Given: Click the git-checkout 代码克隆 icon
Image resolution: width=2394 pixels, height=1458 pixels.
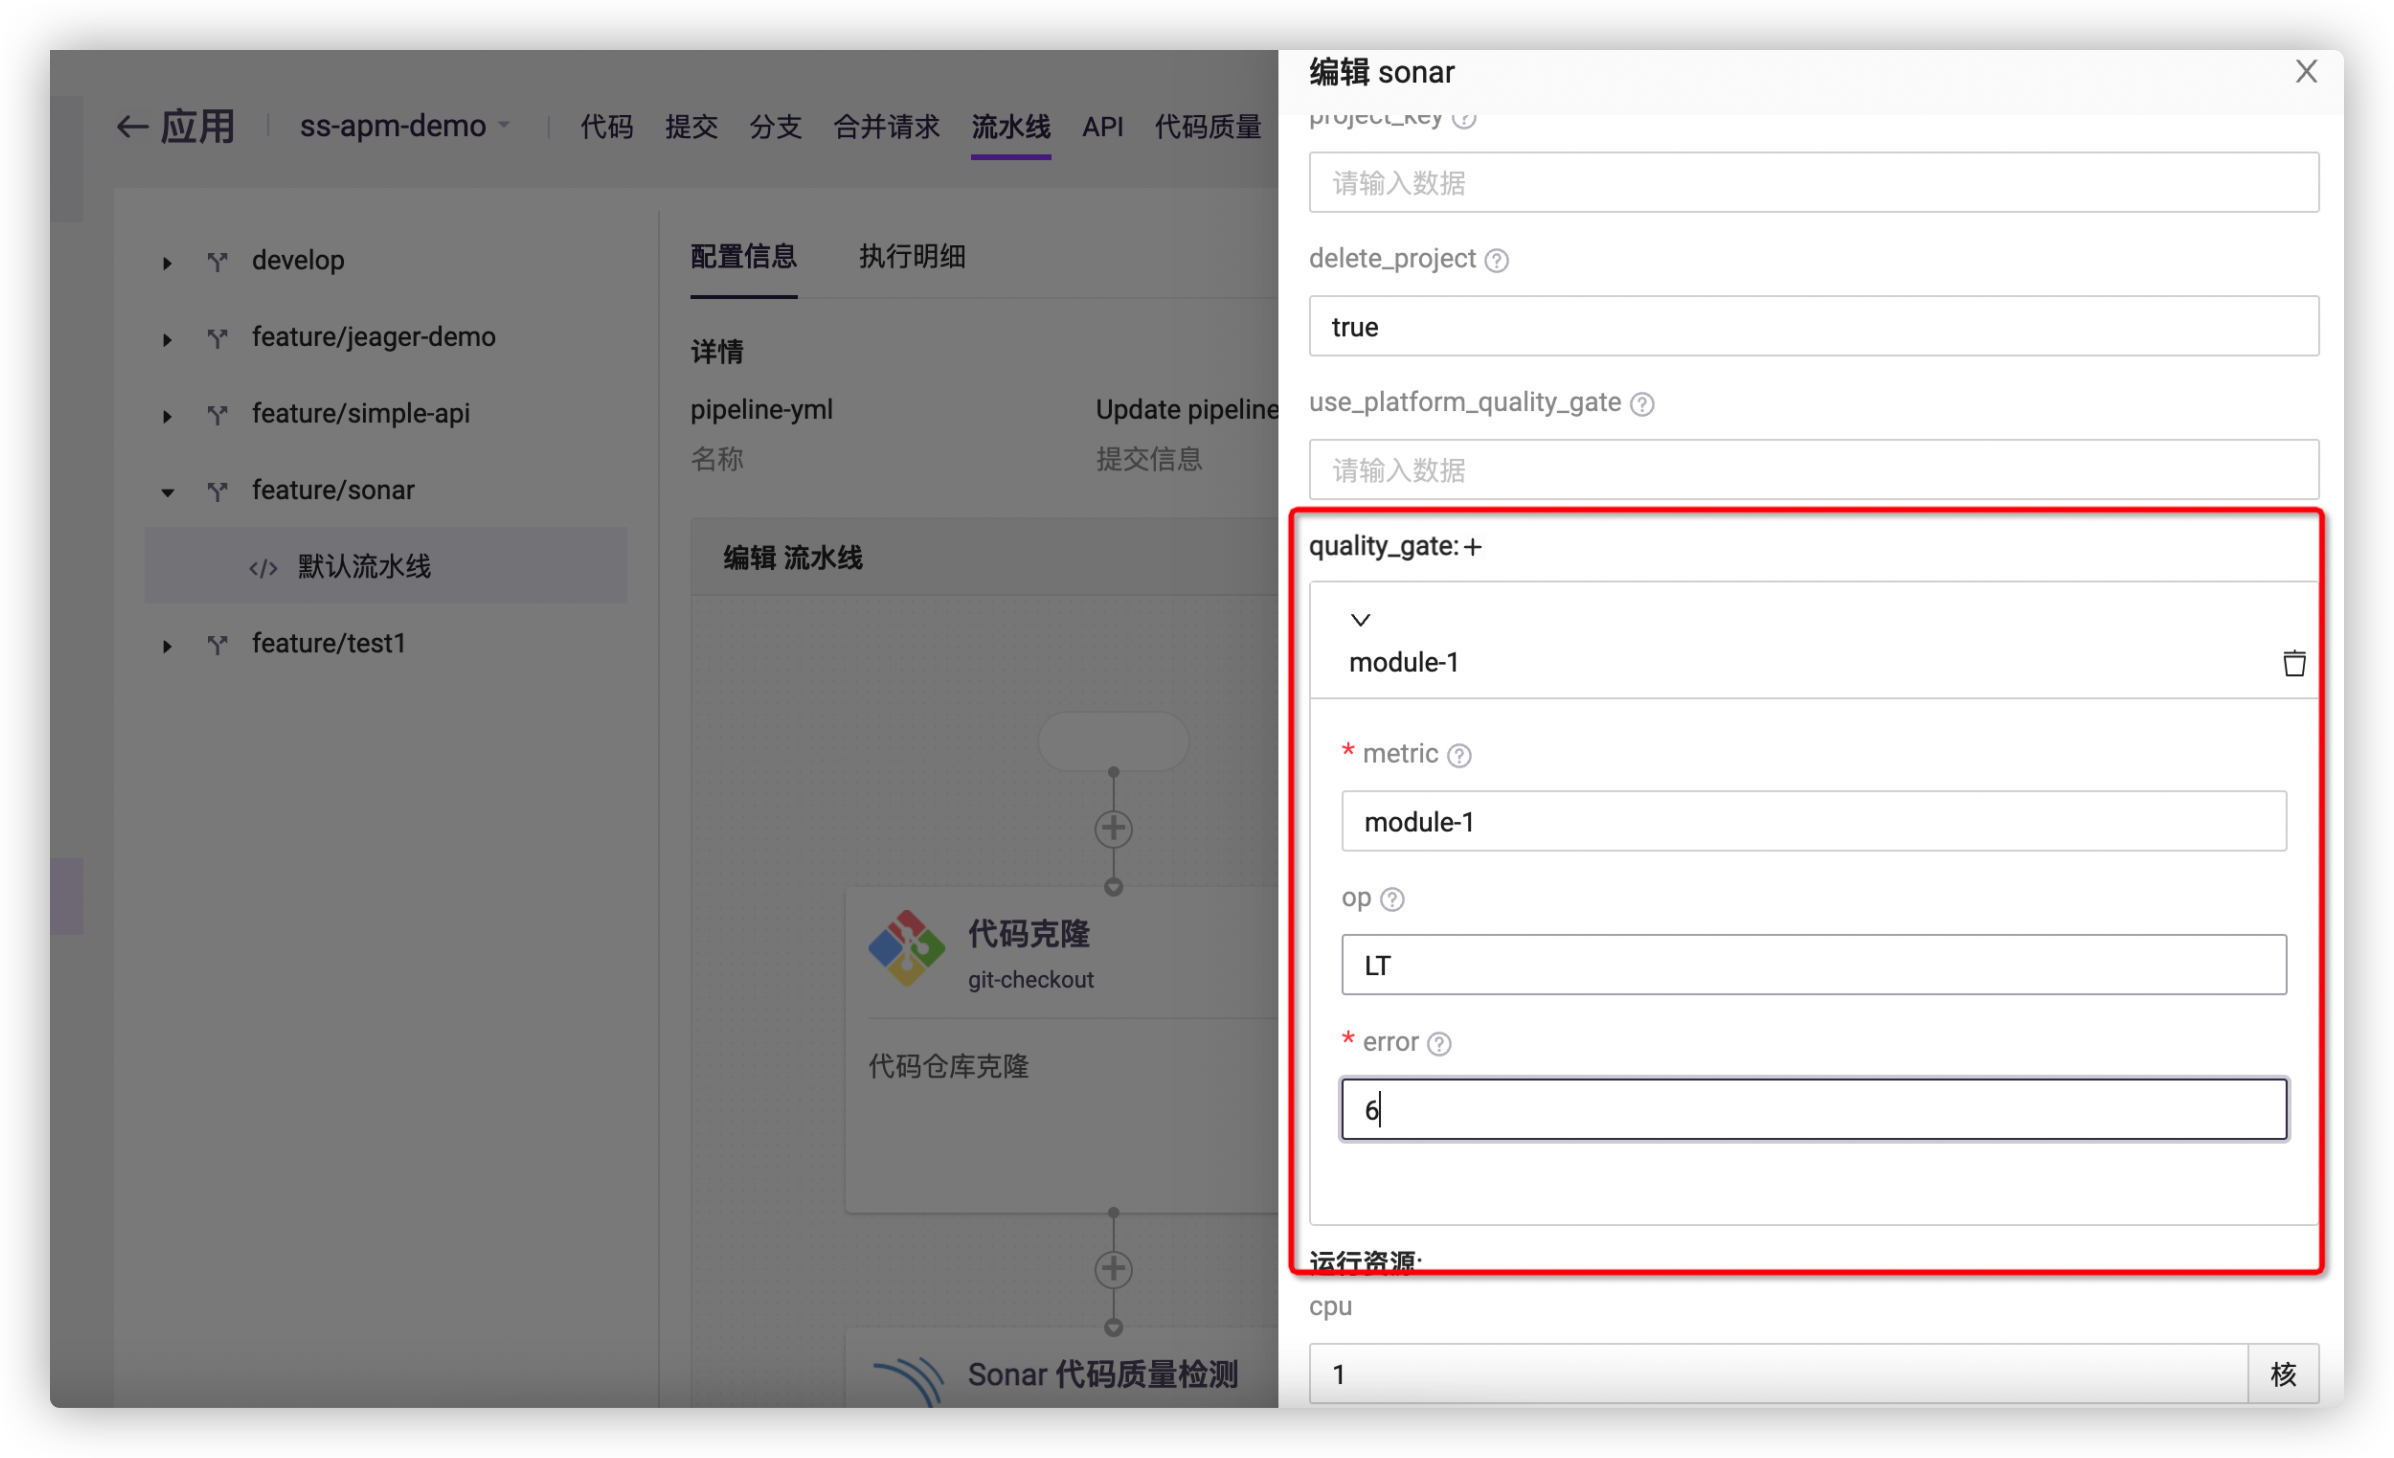Looking at the screenshot, I should (x=906, y=948).
